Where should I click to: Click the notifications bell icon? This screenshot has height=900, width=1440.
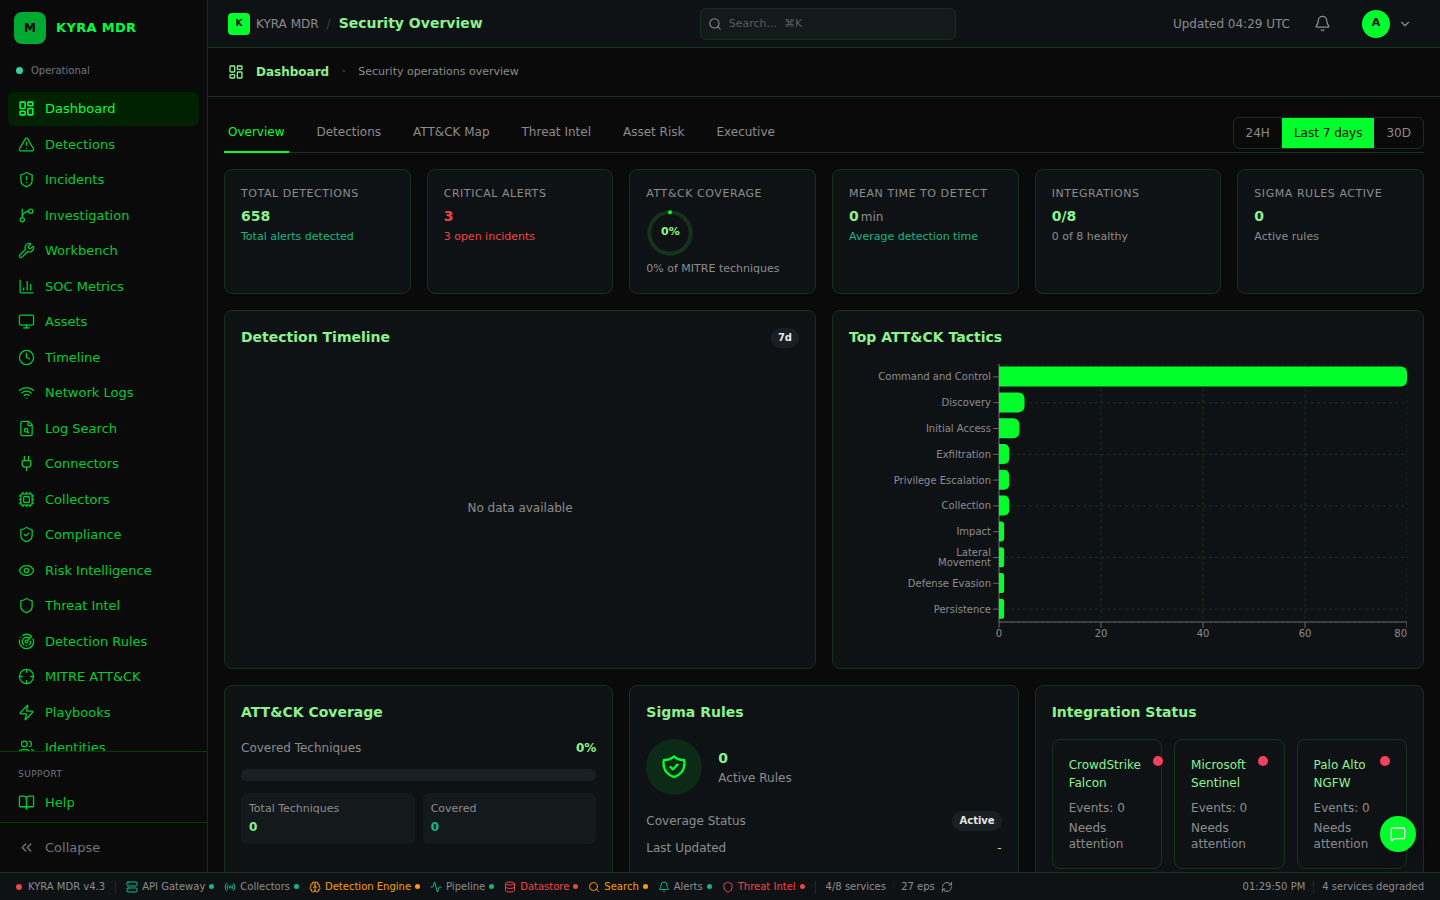click(x=1321, y=22)
